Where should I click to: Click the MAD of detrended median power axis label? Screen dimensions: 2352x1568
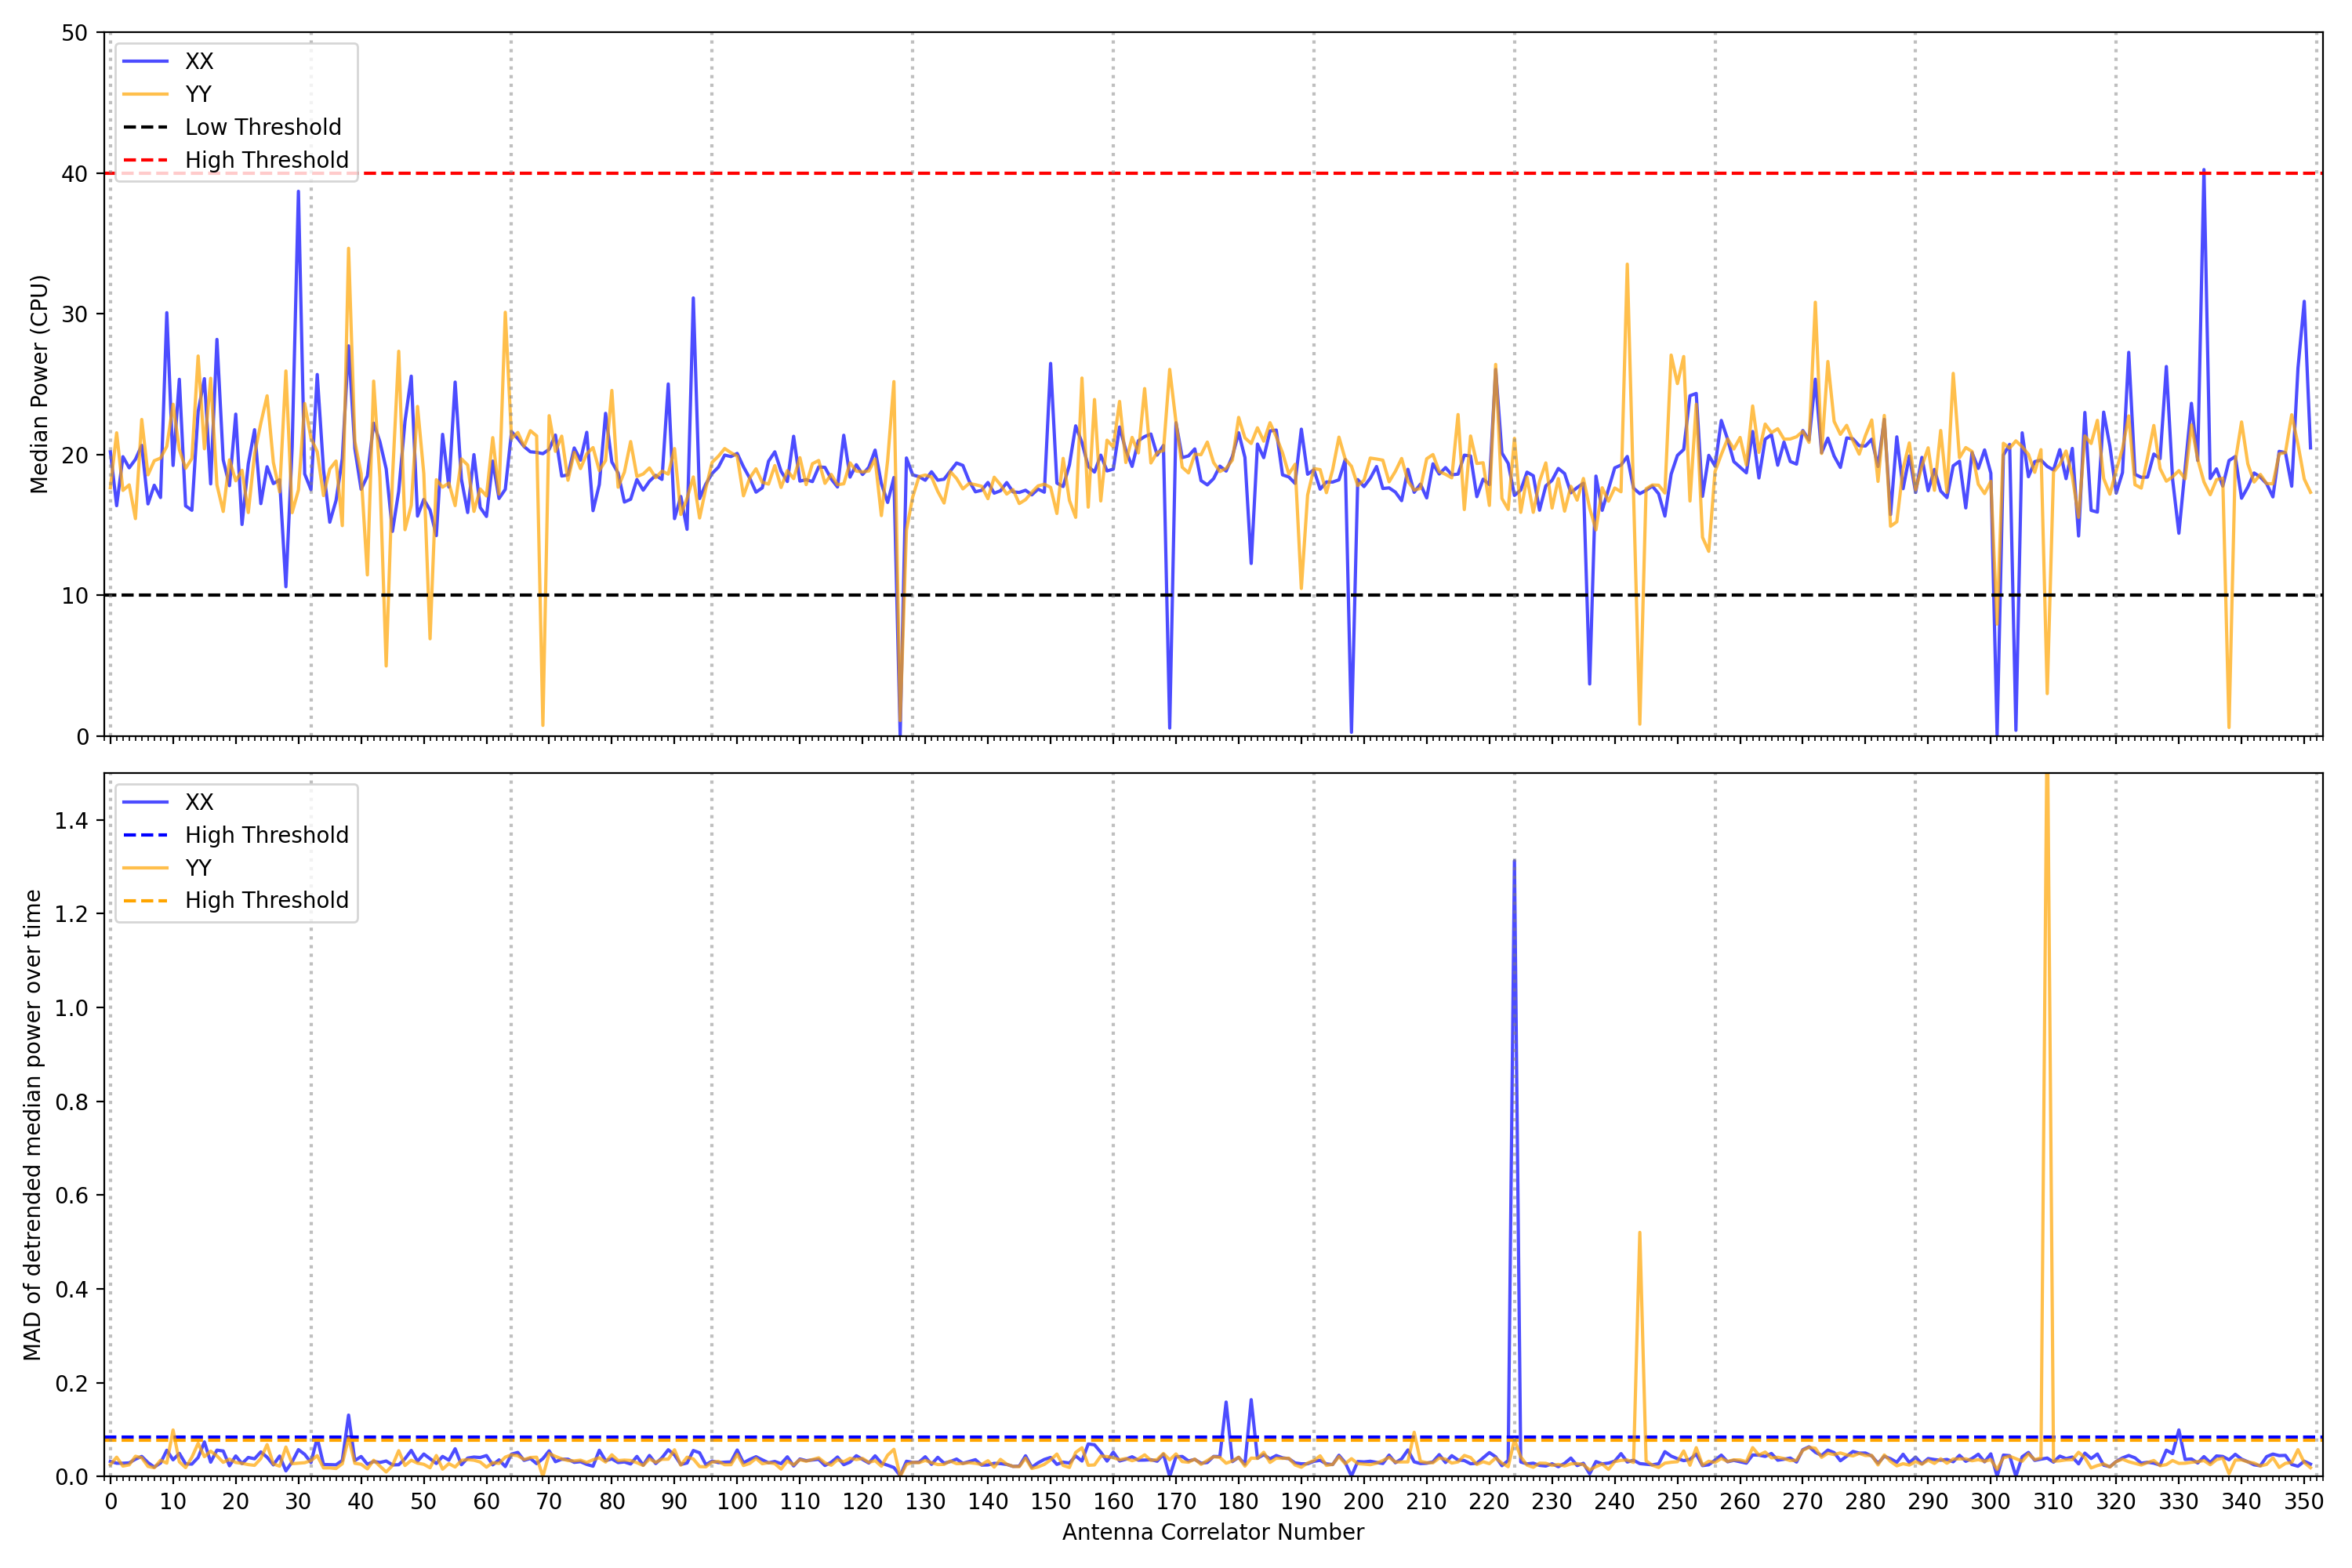click(x=33, y=1125)
